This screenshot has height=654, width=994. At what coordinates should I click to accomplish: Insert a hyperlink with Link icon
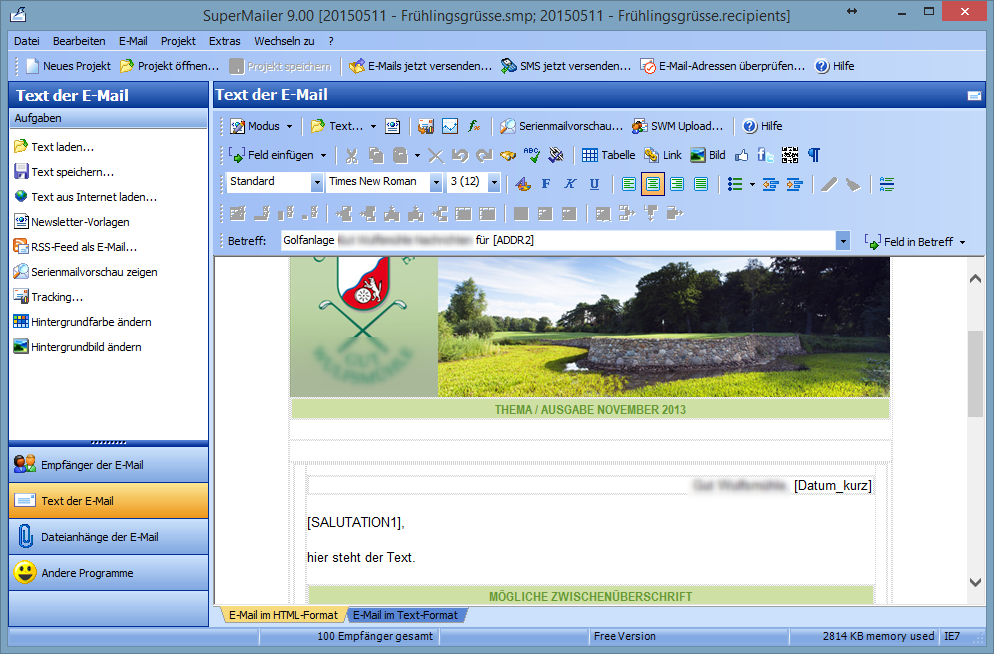coord(662,155)
